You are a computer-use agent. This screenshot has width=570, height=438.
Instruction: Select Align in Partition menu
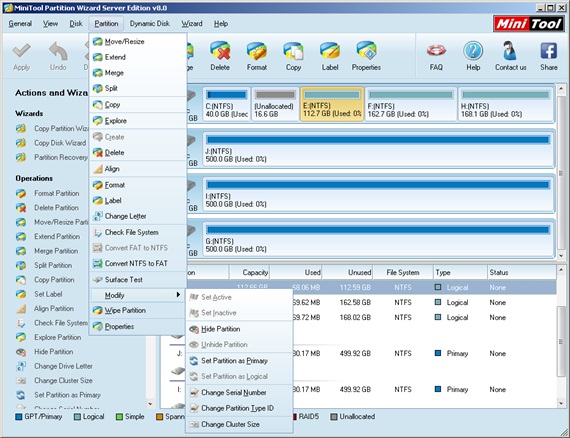pos(138,169)
